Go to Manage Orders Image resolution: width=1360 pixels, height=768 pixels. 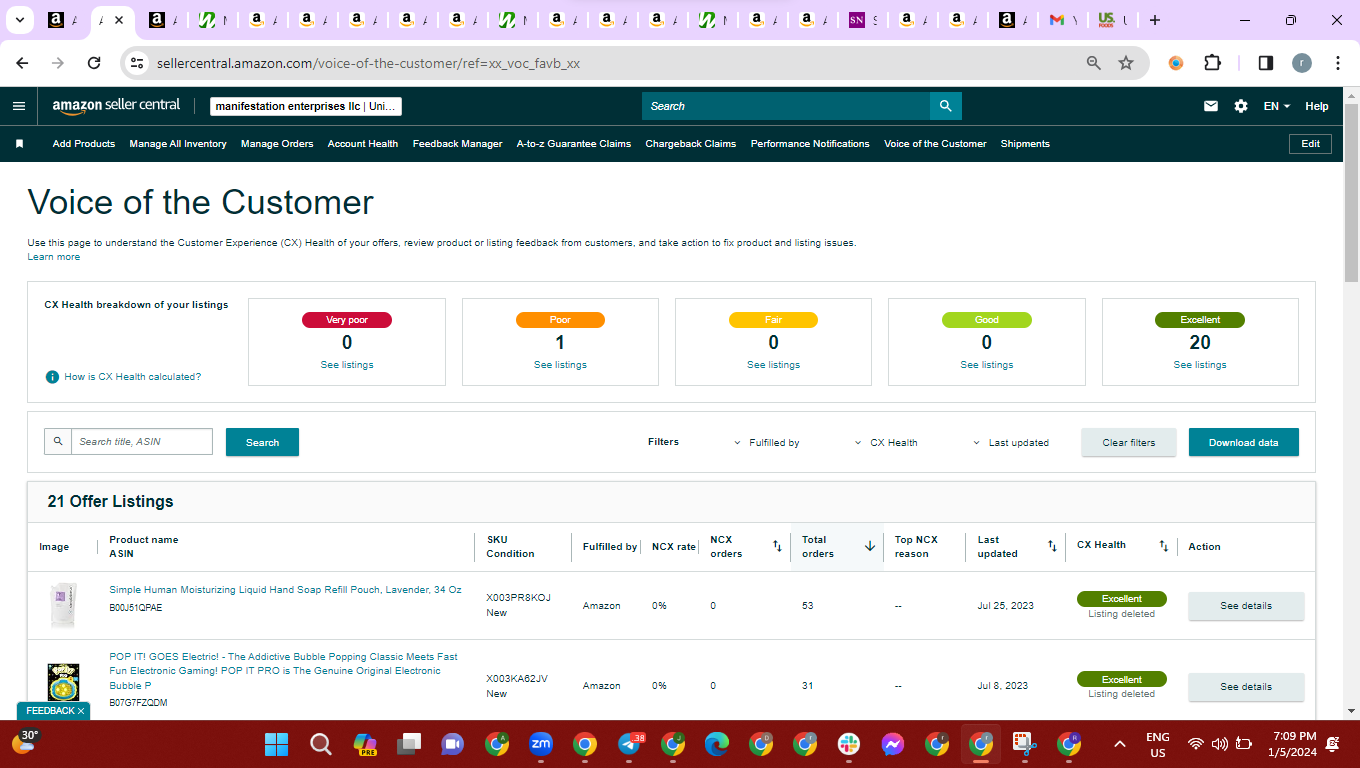coord(277,144)
